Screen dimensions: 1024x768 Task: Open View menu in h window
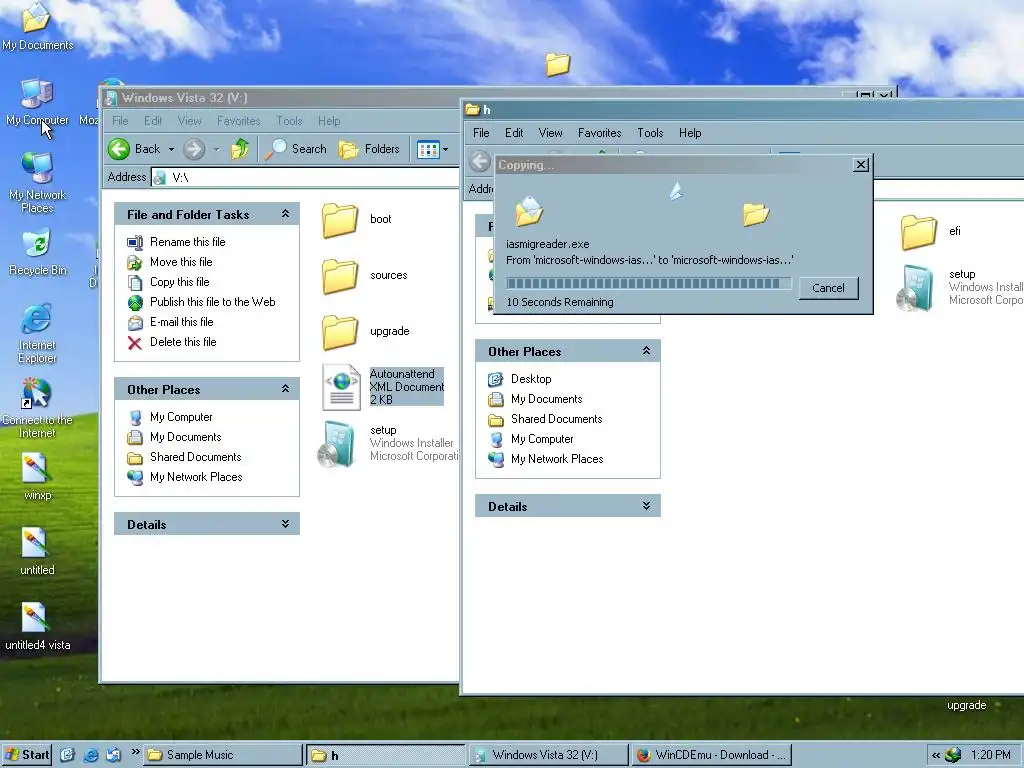[551, 133]
